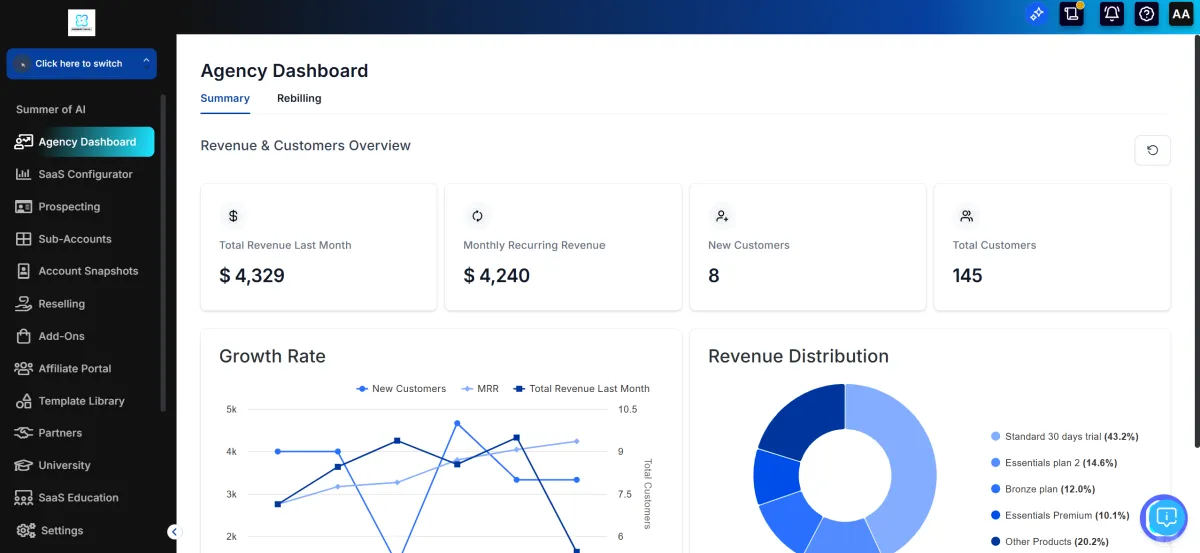Toggle MRR series in chart legend
The image size is (1200, 553).
pos(480,389)
